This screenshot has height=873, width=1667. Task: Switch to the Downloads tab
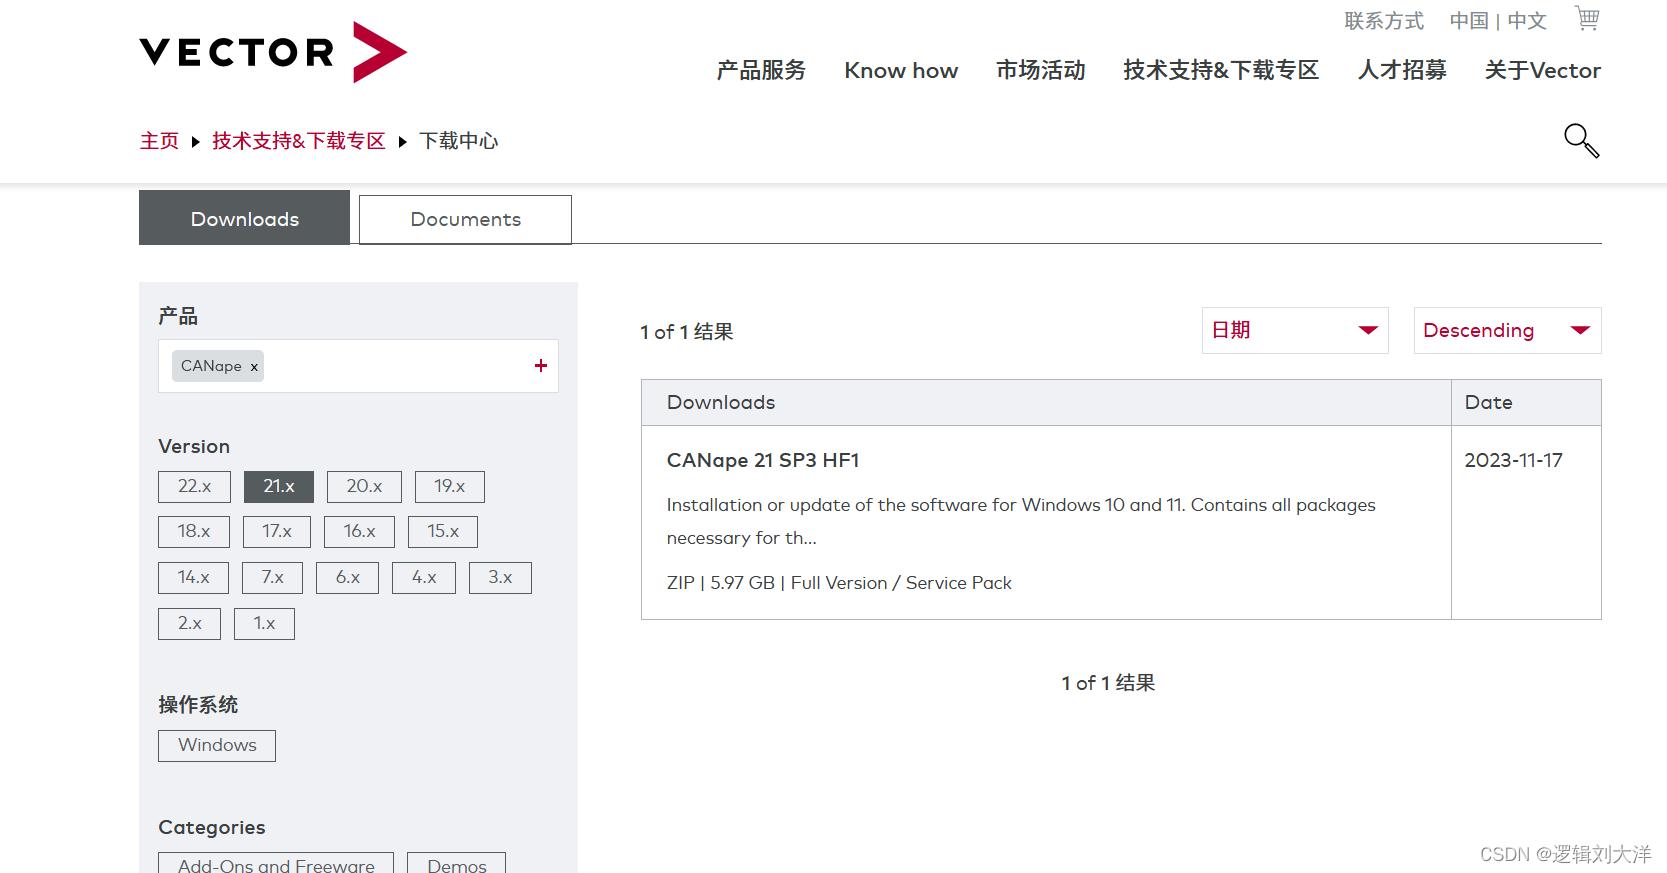pos(244,218)
